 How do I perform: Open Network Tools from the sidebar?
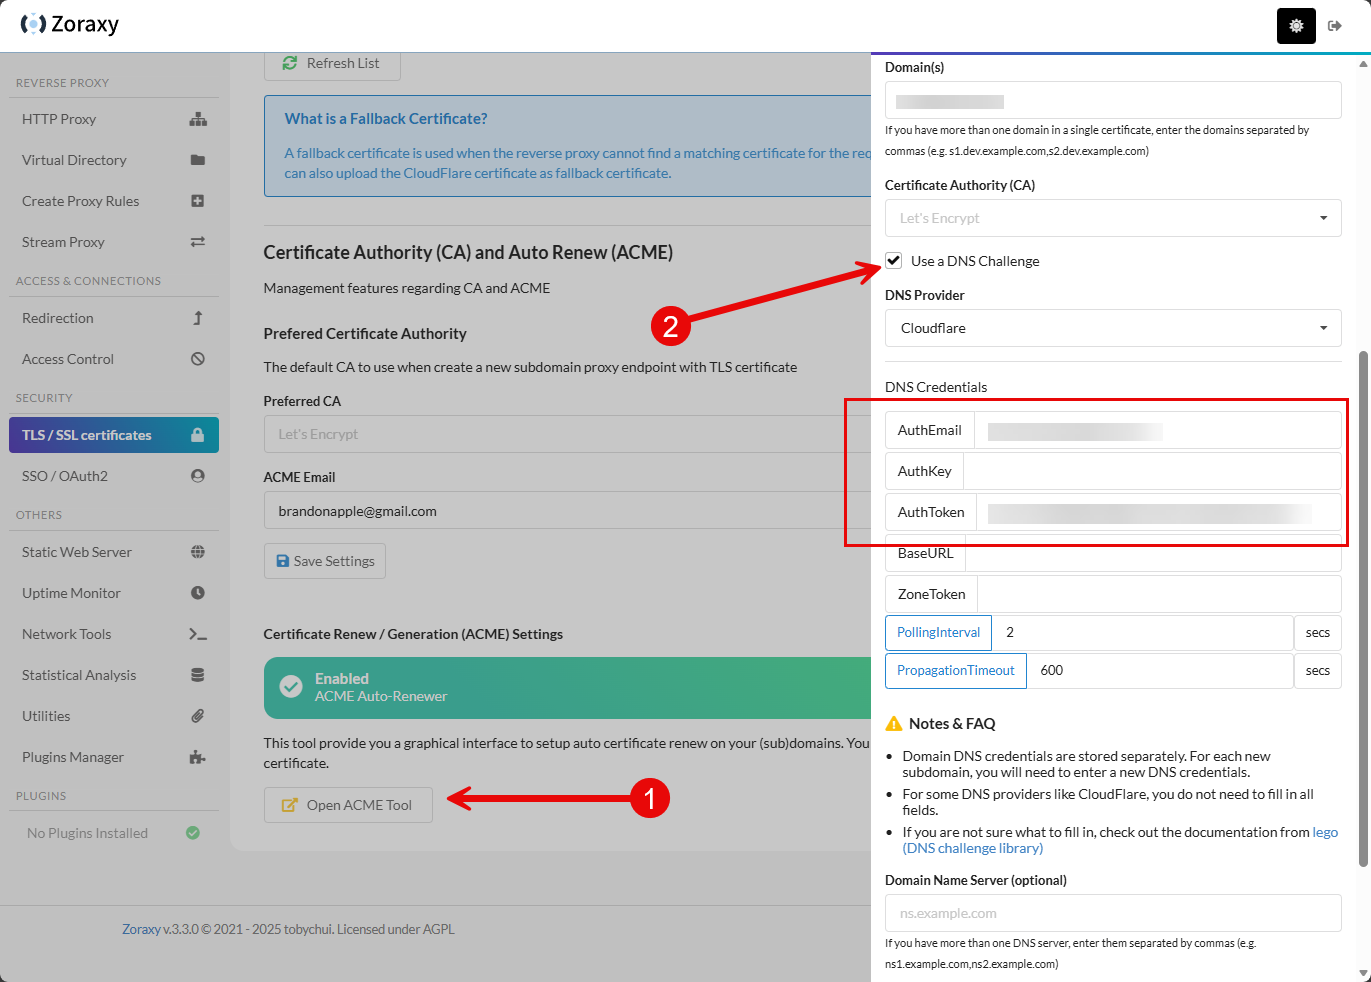click(x=114, y=634)
